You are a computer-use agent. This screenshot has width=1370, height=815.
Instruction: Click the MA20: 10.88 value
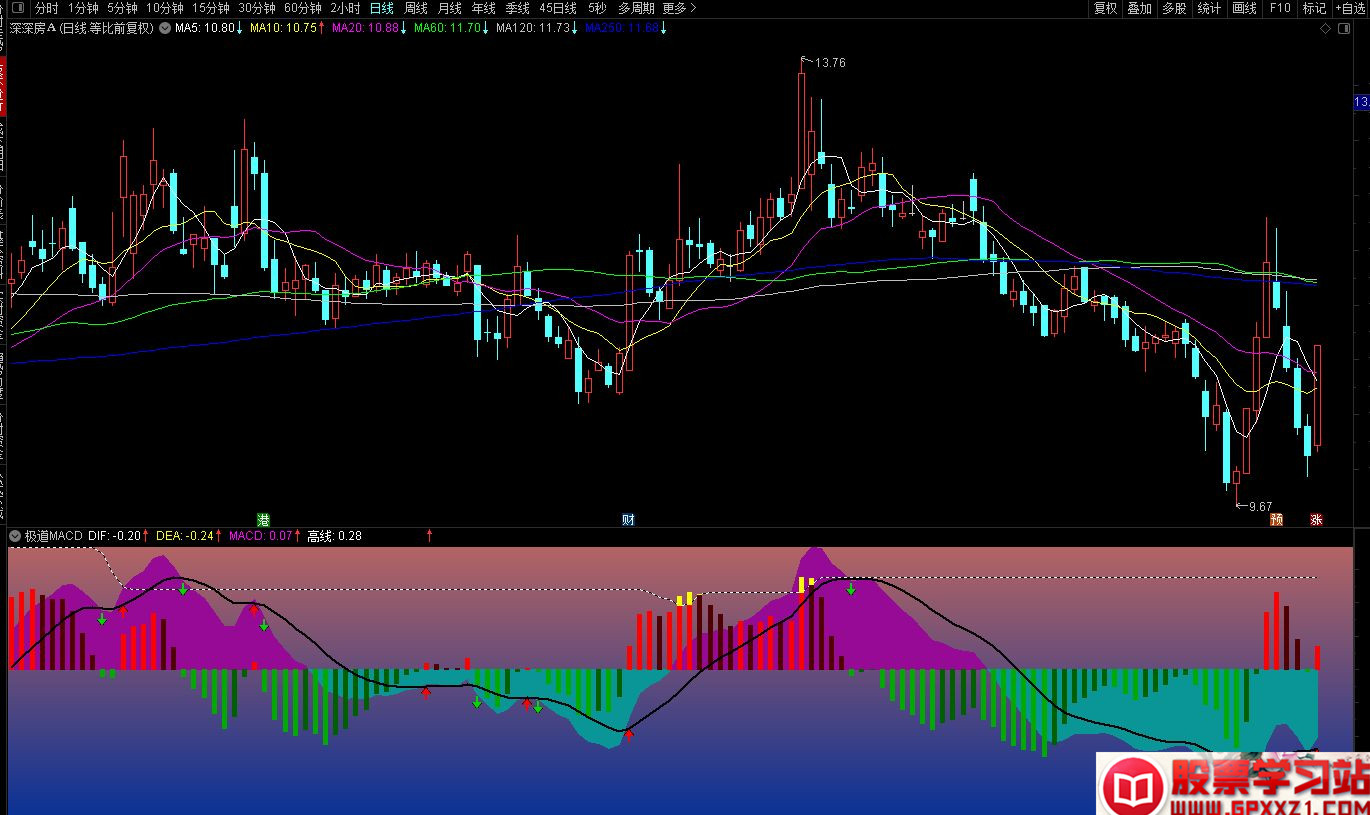pos(365,28)
